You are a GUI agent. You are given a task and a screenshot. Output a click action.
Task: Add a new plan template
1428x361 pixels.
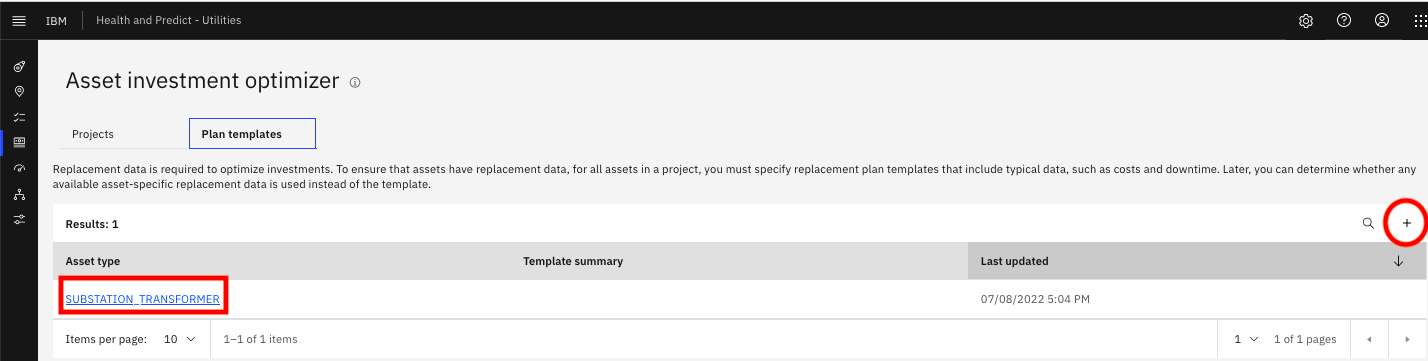[1407, 223]
